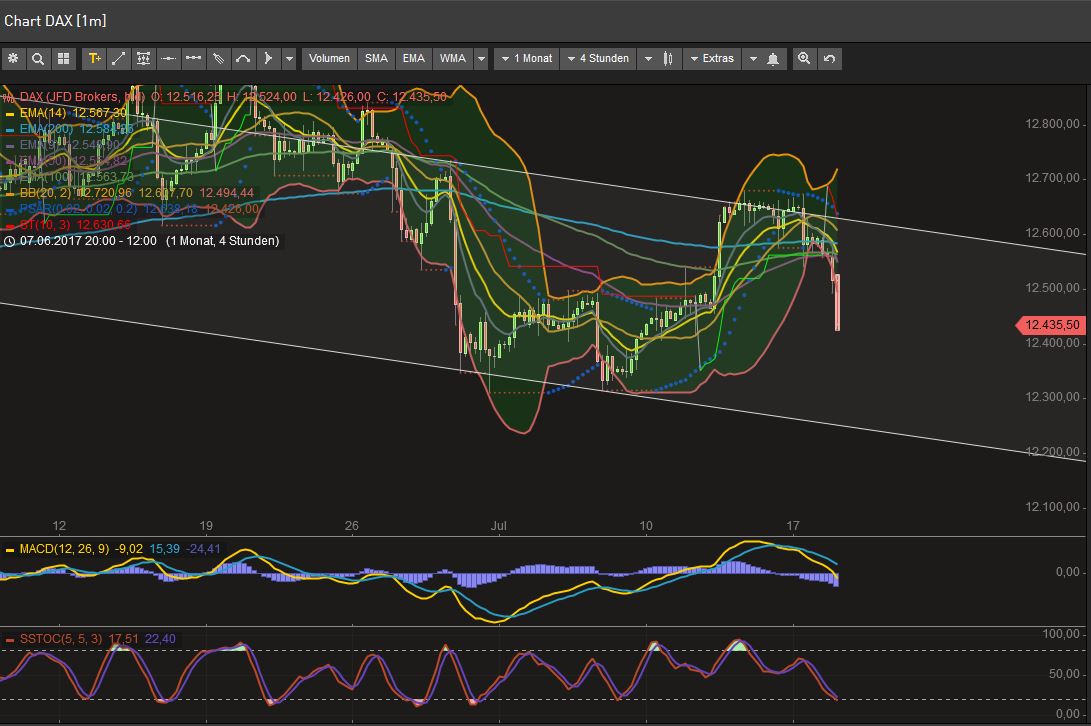Image resolution: width=1091 pixels, height=726 pixels.
Task: Click the search magnifier icon
Action: point(38,58)
